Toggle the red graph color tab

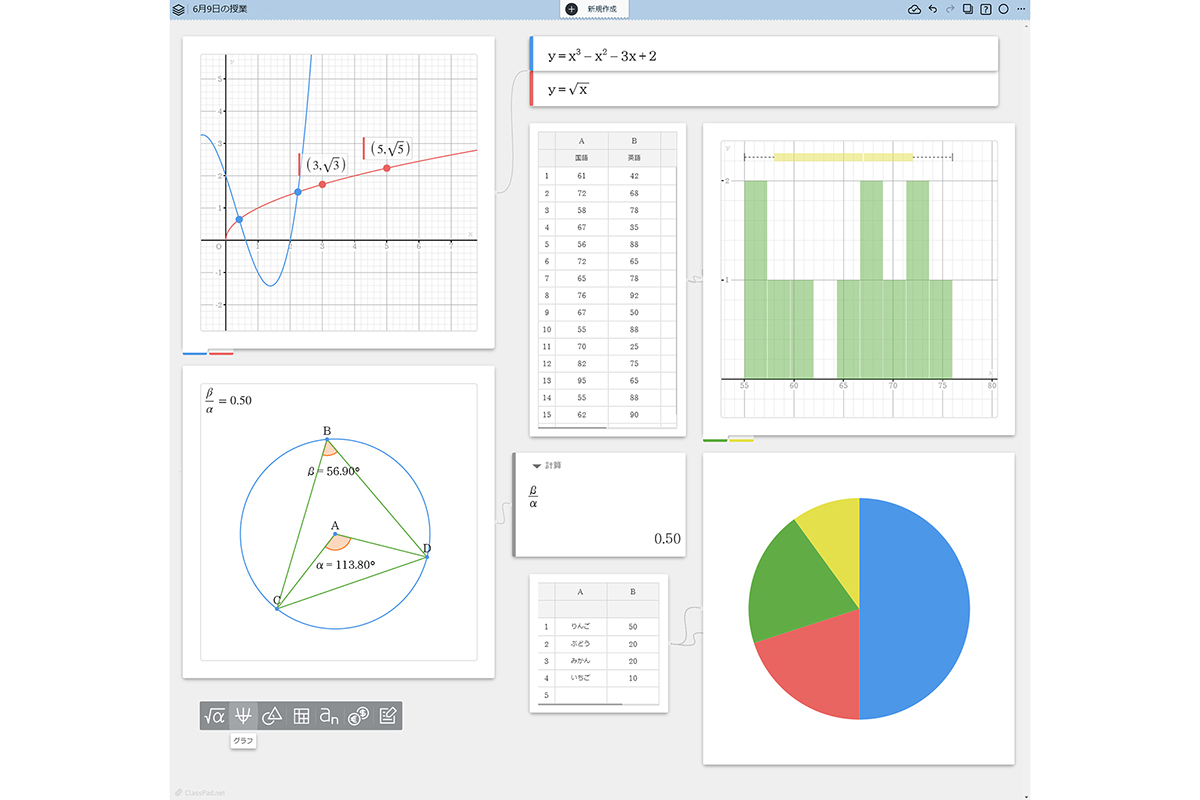[221, 353]
